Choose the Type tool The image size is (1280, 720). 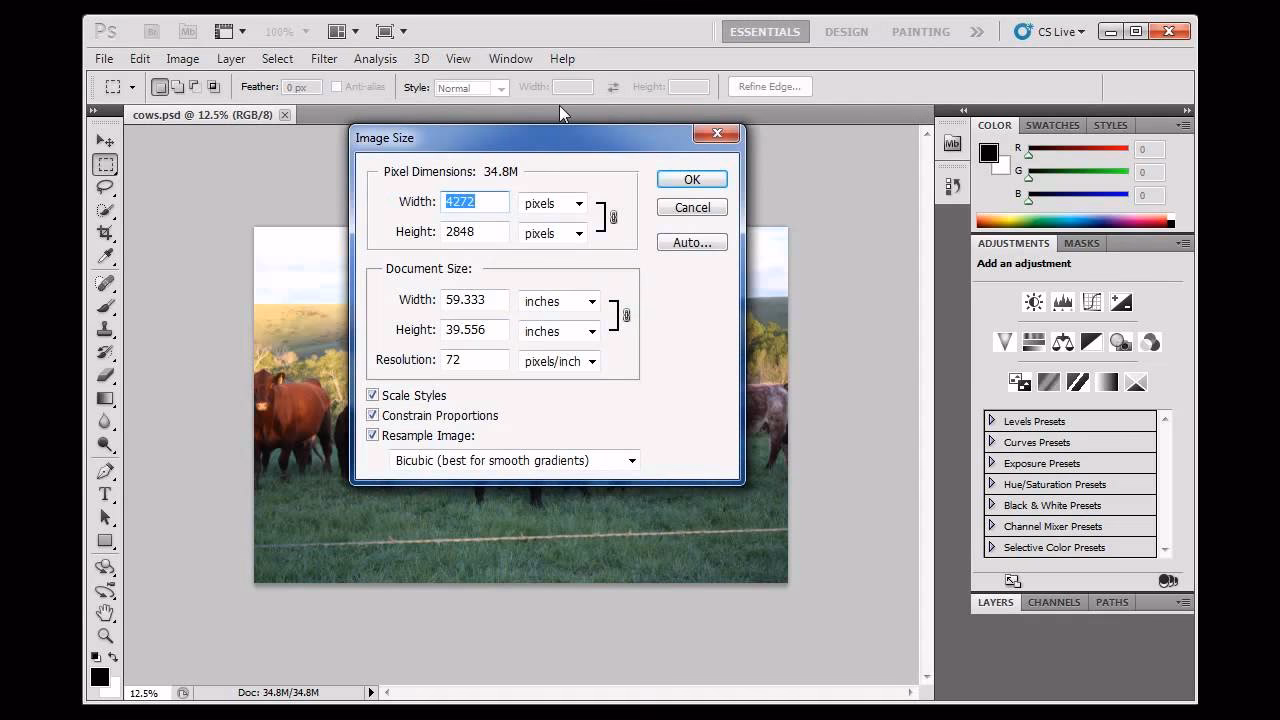(105, 494)
